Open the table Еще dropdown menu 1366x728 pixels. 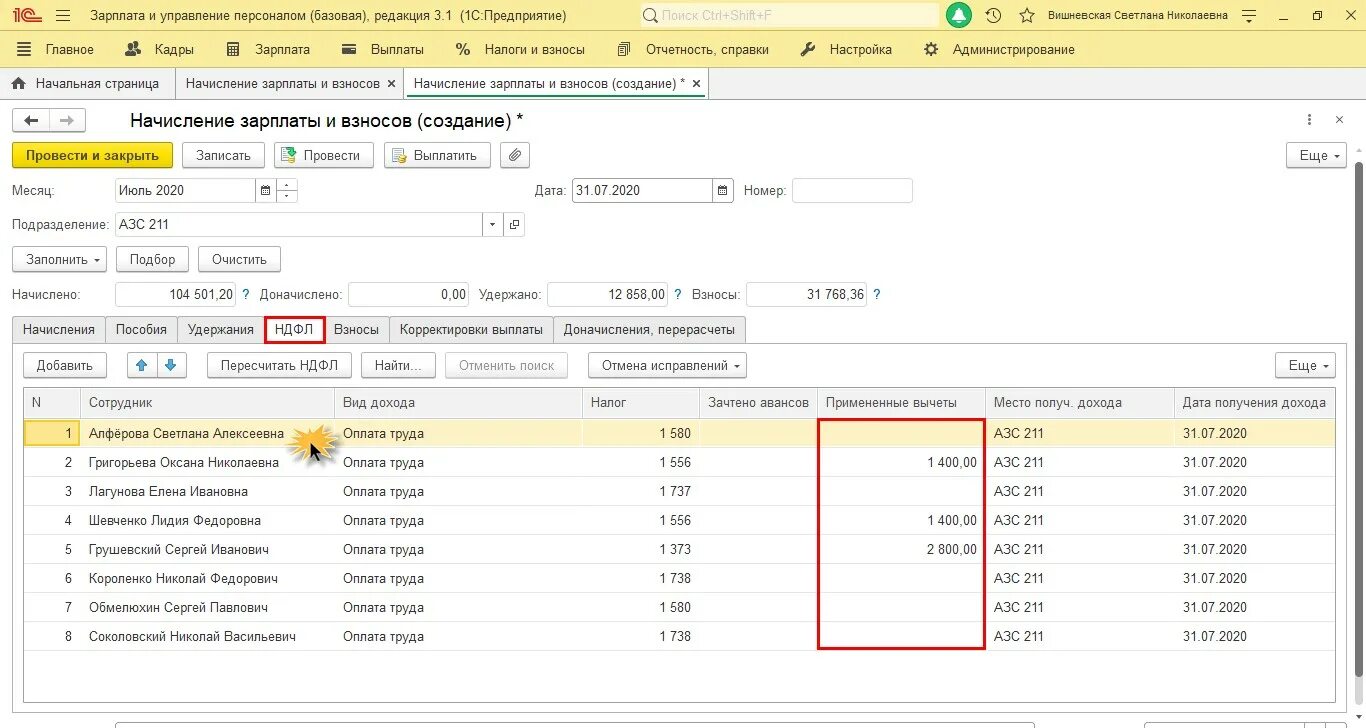(x=1305, y=365)
